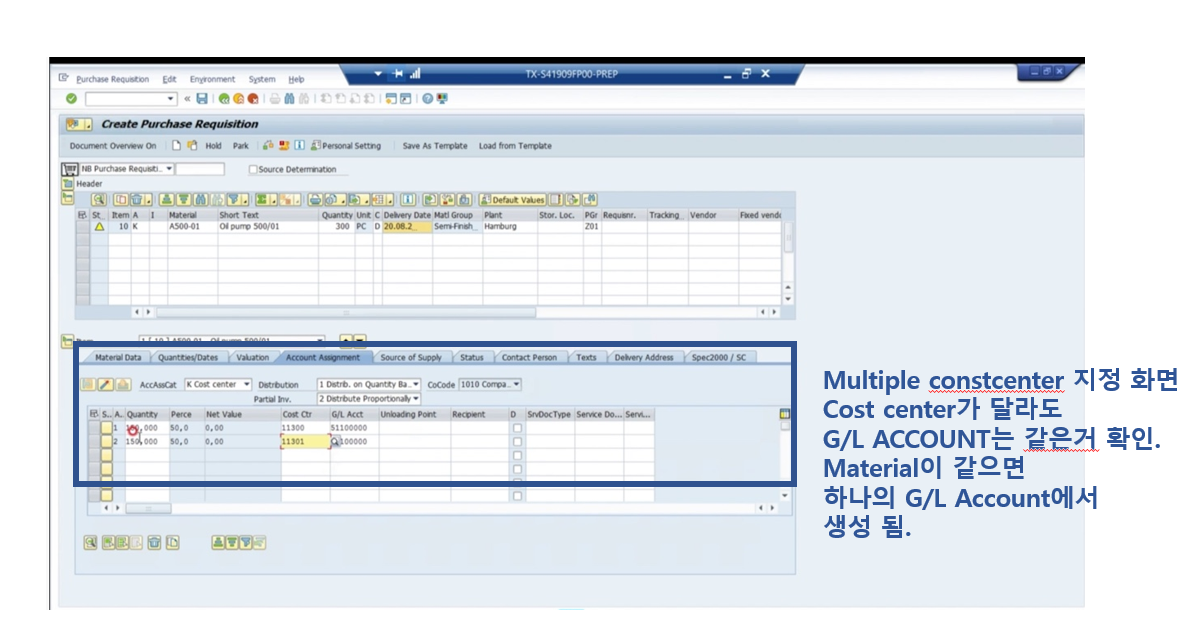Open the Edit menu
The image size is (1197, 622).
(169, 79)
